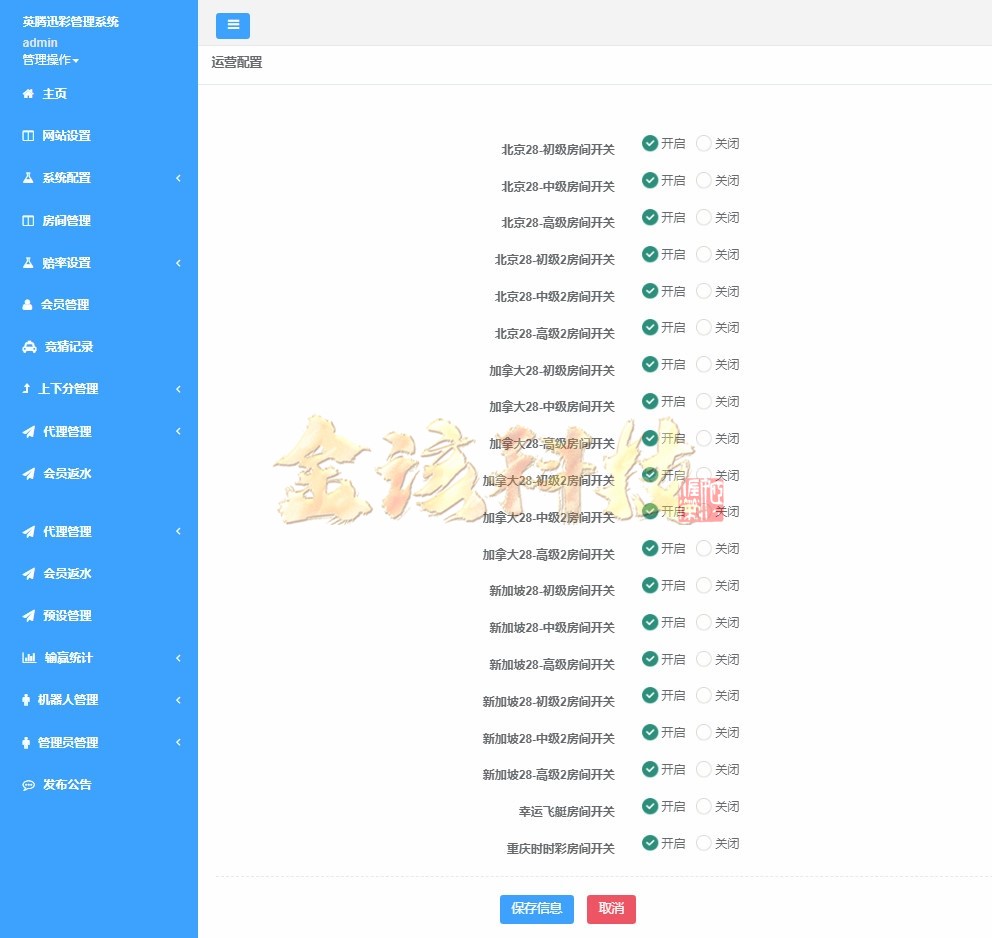Open 发布公告 via its speech-bubble icon

[27, 784]
